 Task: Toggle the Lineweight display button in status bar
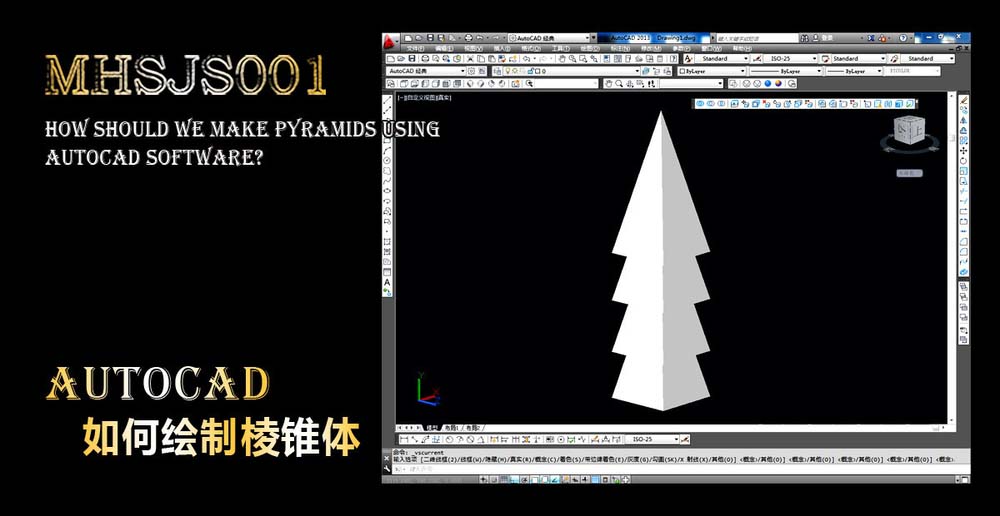tap(585, 480)
